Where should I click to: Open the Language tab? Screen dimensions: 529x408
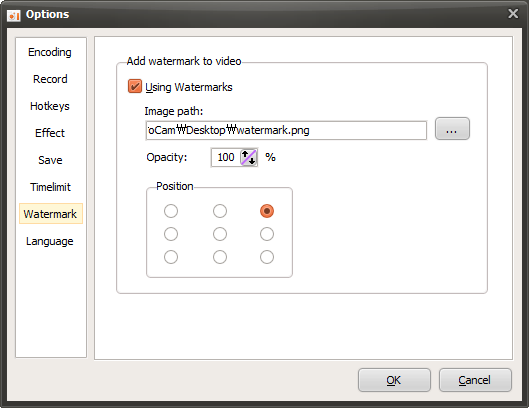pos(50,241)
